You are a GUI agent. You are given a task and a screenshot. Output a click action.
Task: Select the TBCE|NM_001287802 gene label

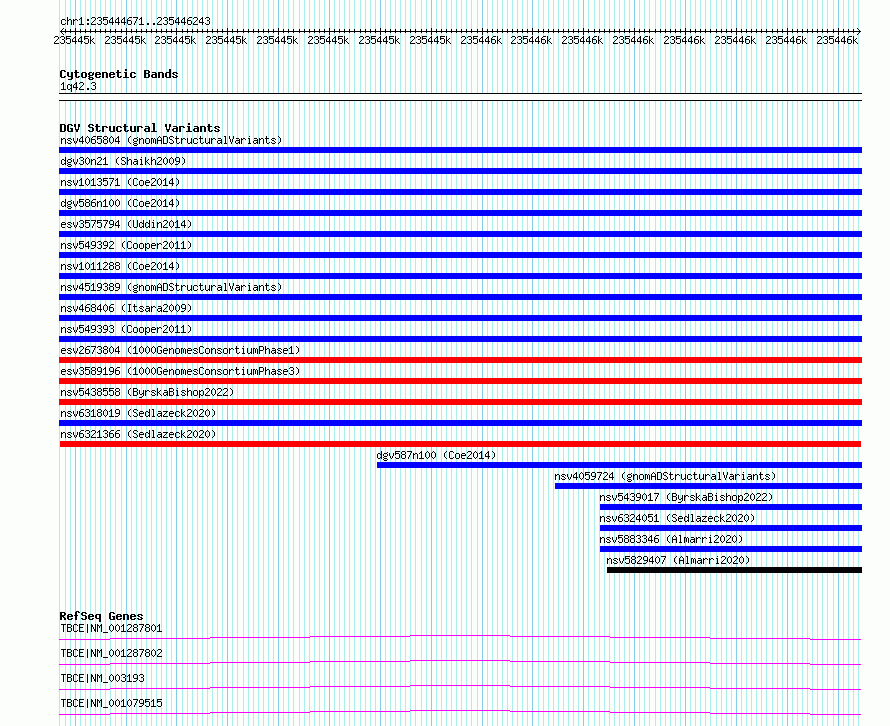point(111,653)
